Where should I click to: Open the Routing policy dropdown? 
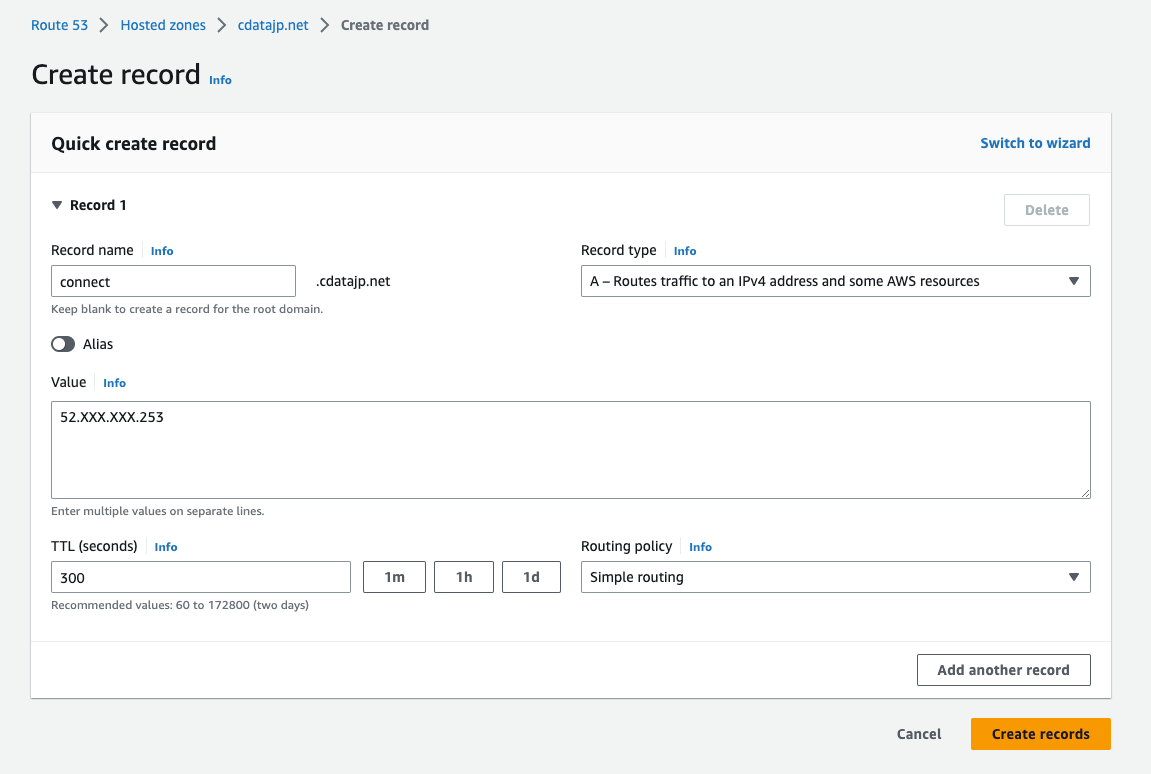pyautogui.click(x=835, y=577)
